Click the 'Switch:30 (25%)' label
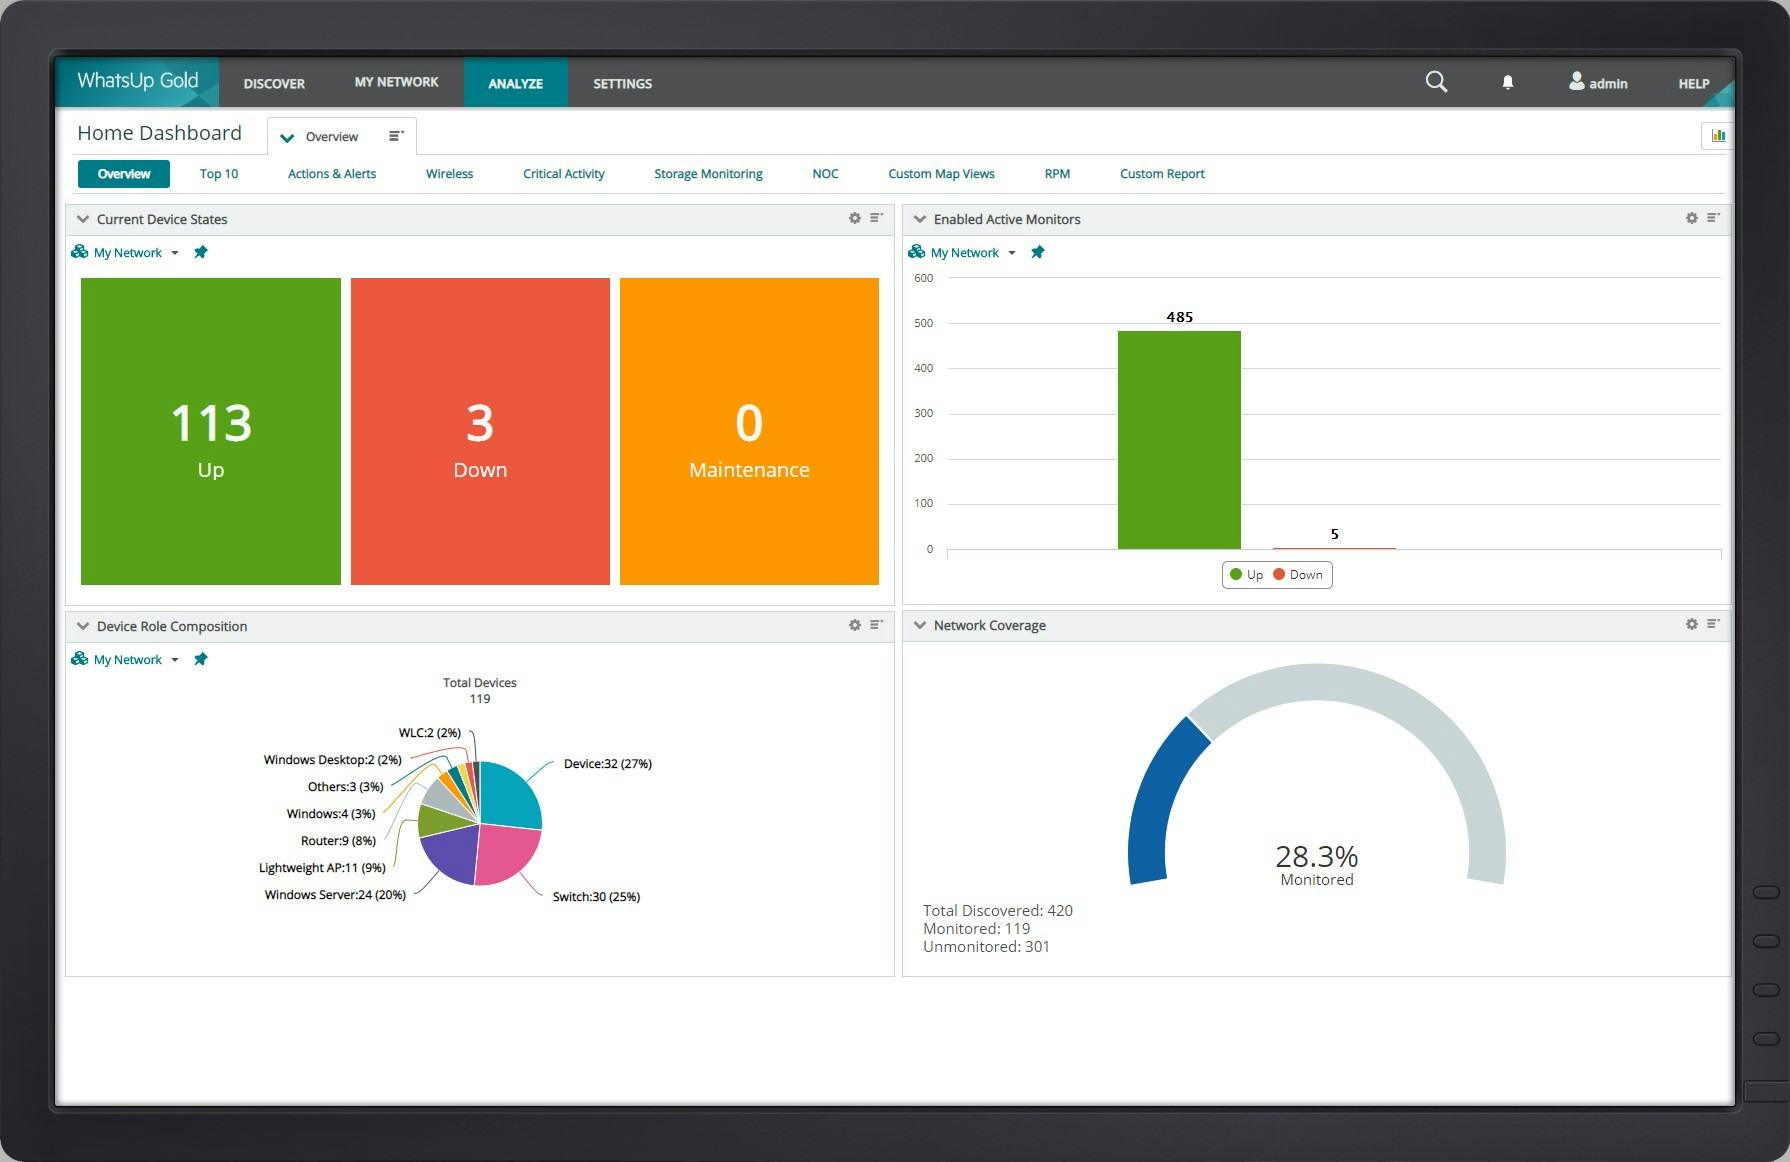The height and width of the screenshot is (1162, 1790). pyautogui.click(x=596, y=897)
